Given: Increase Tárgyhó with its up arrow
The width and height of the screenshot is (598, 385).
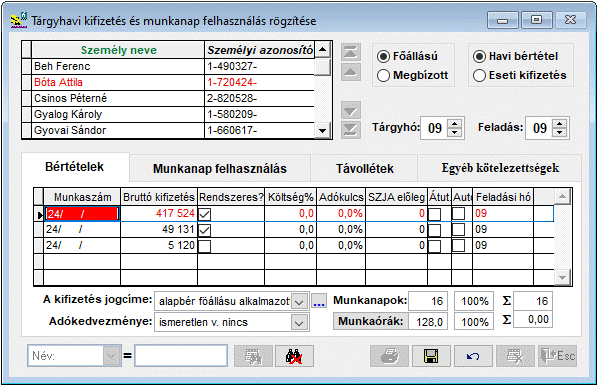Looking at the screenshot, I should point(455,124).
